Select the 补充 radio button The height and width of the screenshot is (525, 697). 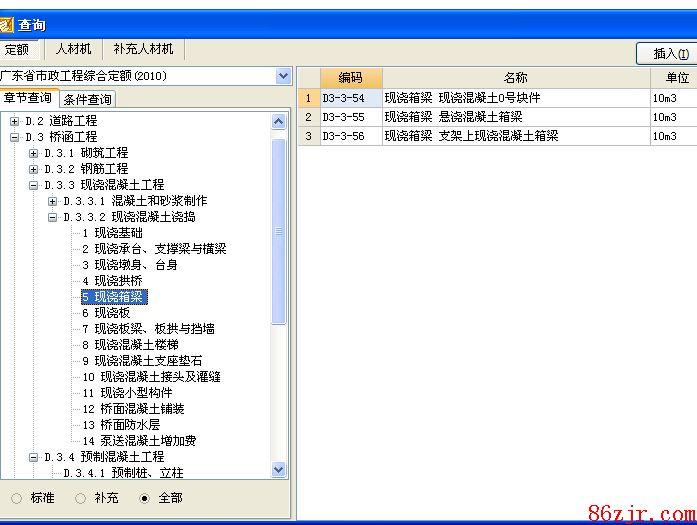coord(80,497)
